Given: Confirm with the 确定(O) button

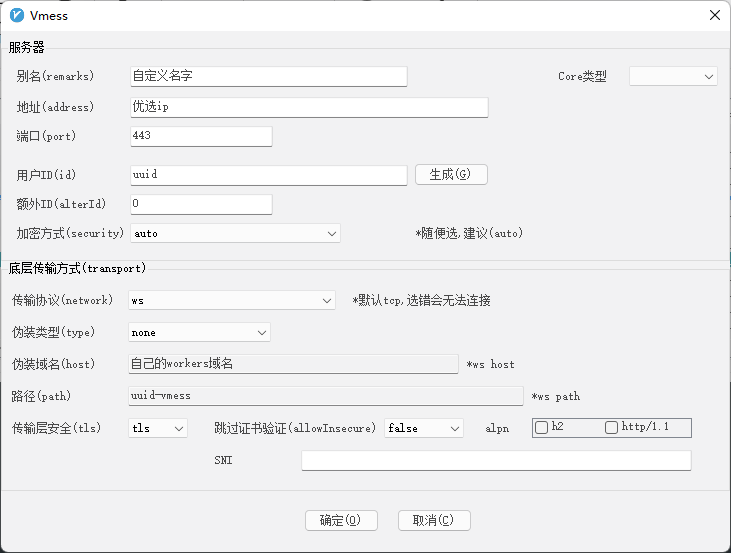Looking at the screenshot, I should [341, 520].
